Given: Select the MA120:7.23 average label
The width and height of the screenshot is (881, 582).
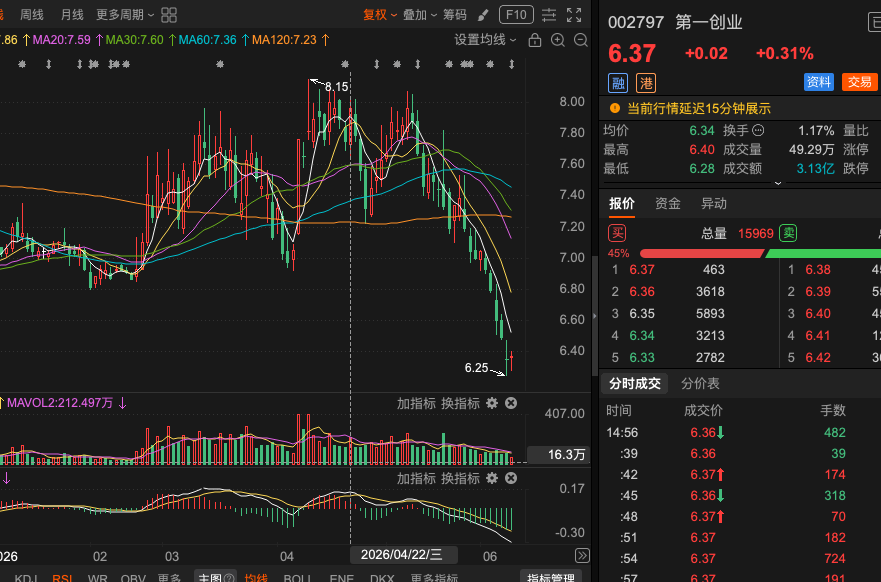Looking at the screenshot, I should pyautogui.click(x=284, y=40).
